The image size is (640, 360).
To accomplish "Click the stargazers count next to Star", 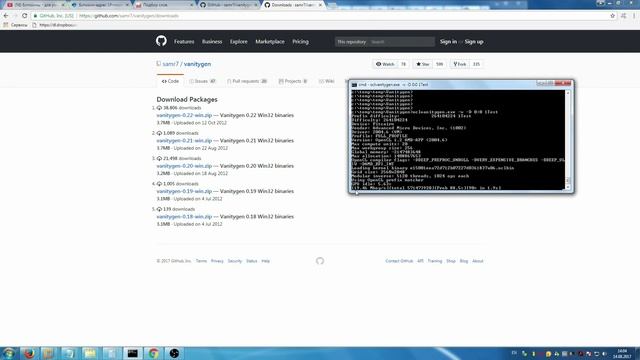I will (439, 64).
